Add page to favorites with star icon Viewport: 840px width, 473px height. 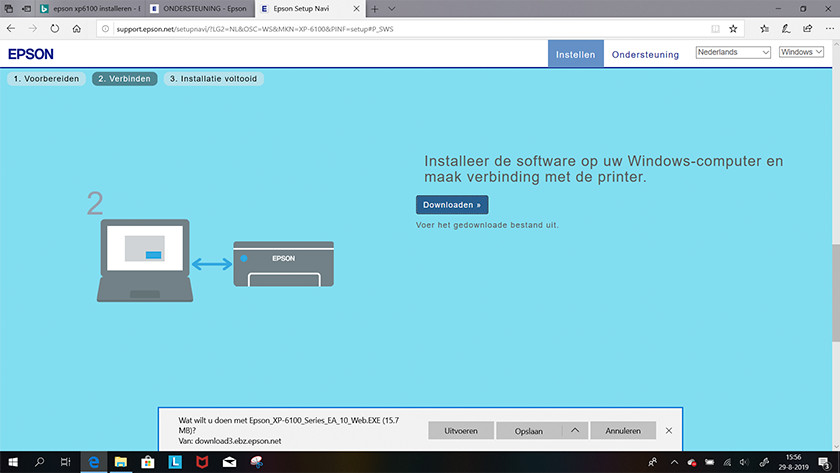point(733,29)
